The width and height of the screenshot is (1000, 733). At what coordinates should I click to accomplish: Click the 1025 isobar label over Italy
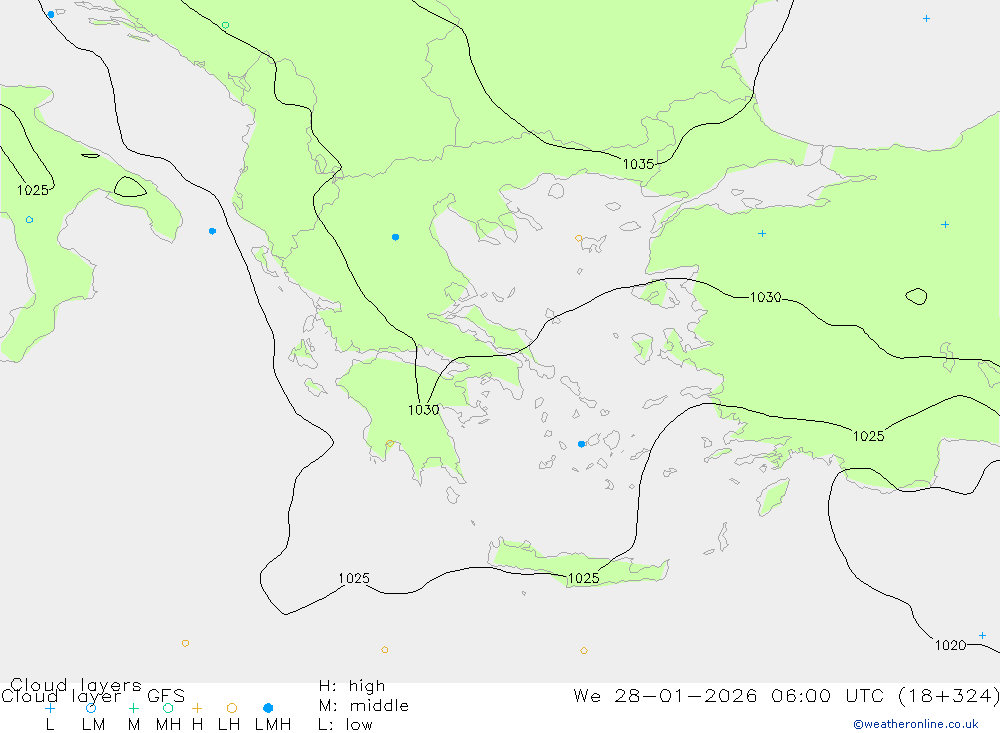pos(33,190)
